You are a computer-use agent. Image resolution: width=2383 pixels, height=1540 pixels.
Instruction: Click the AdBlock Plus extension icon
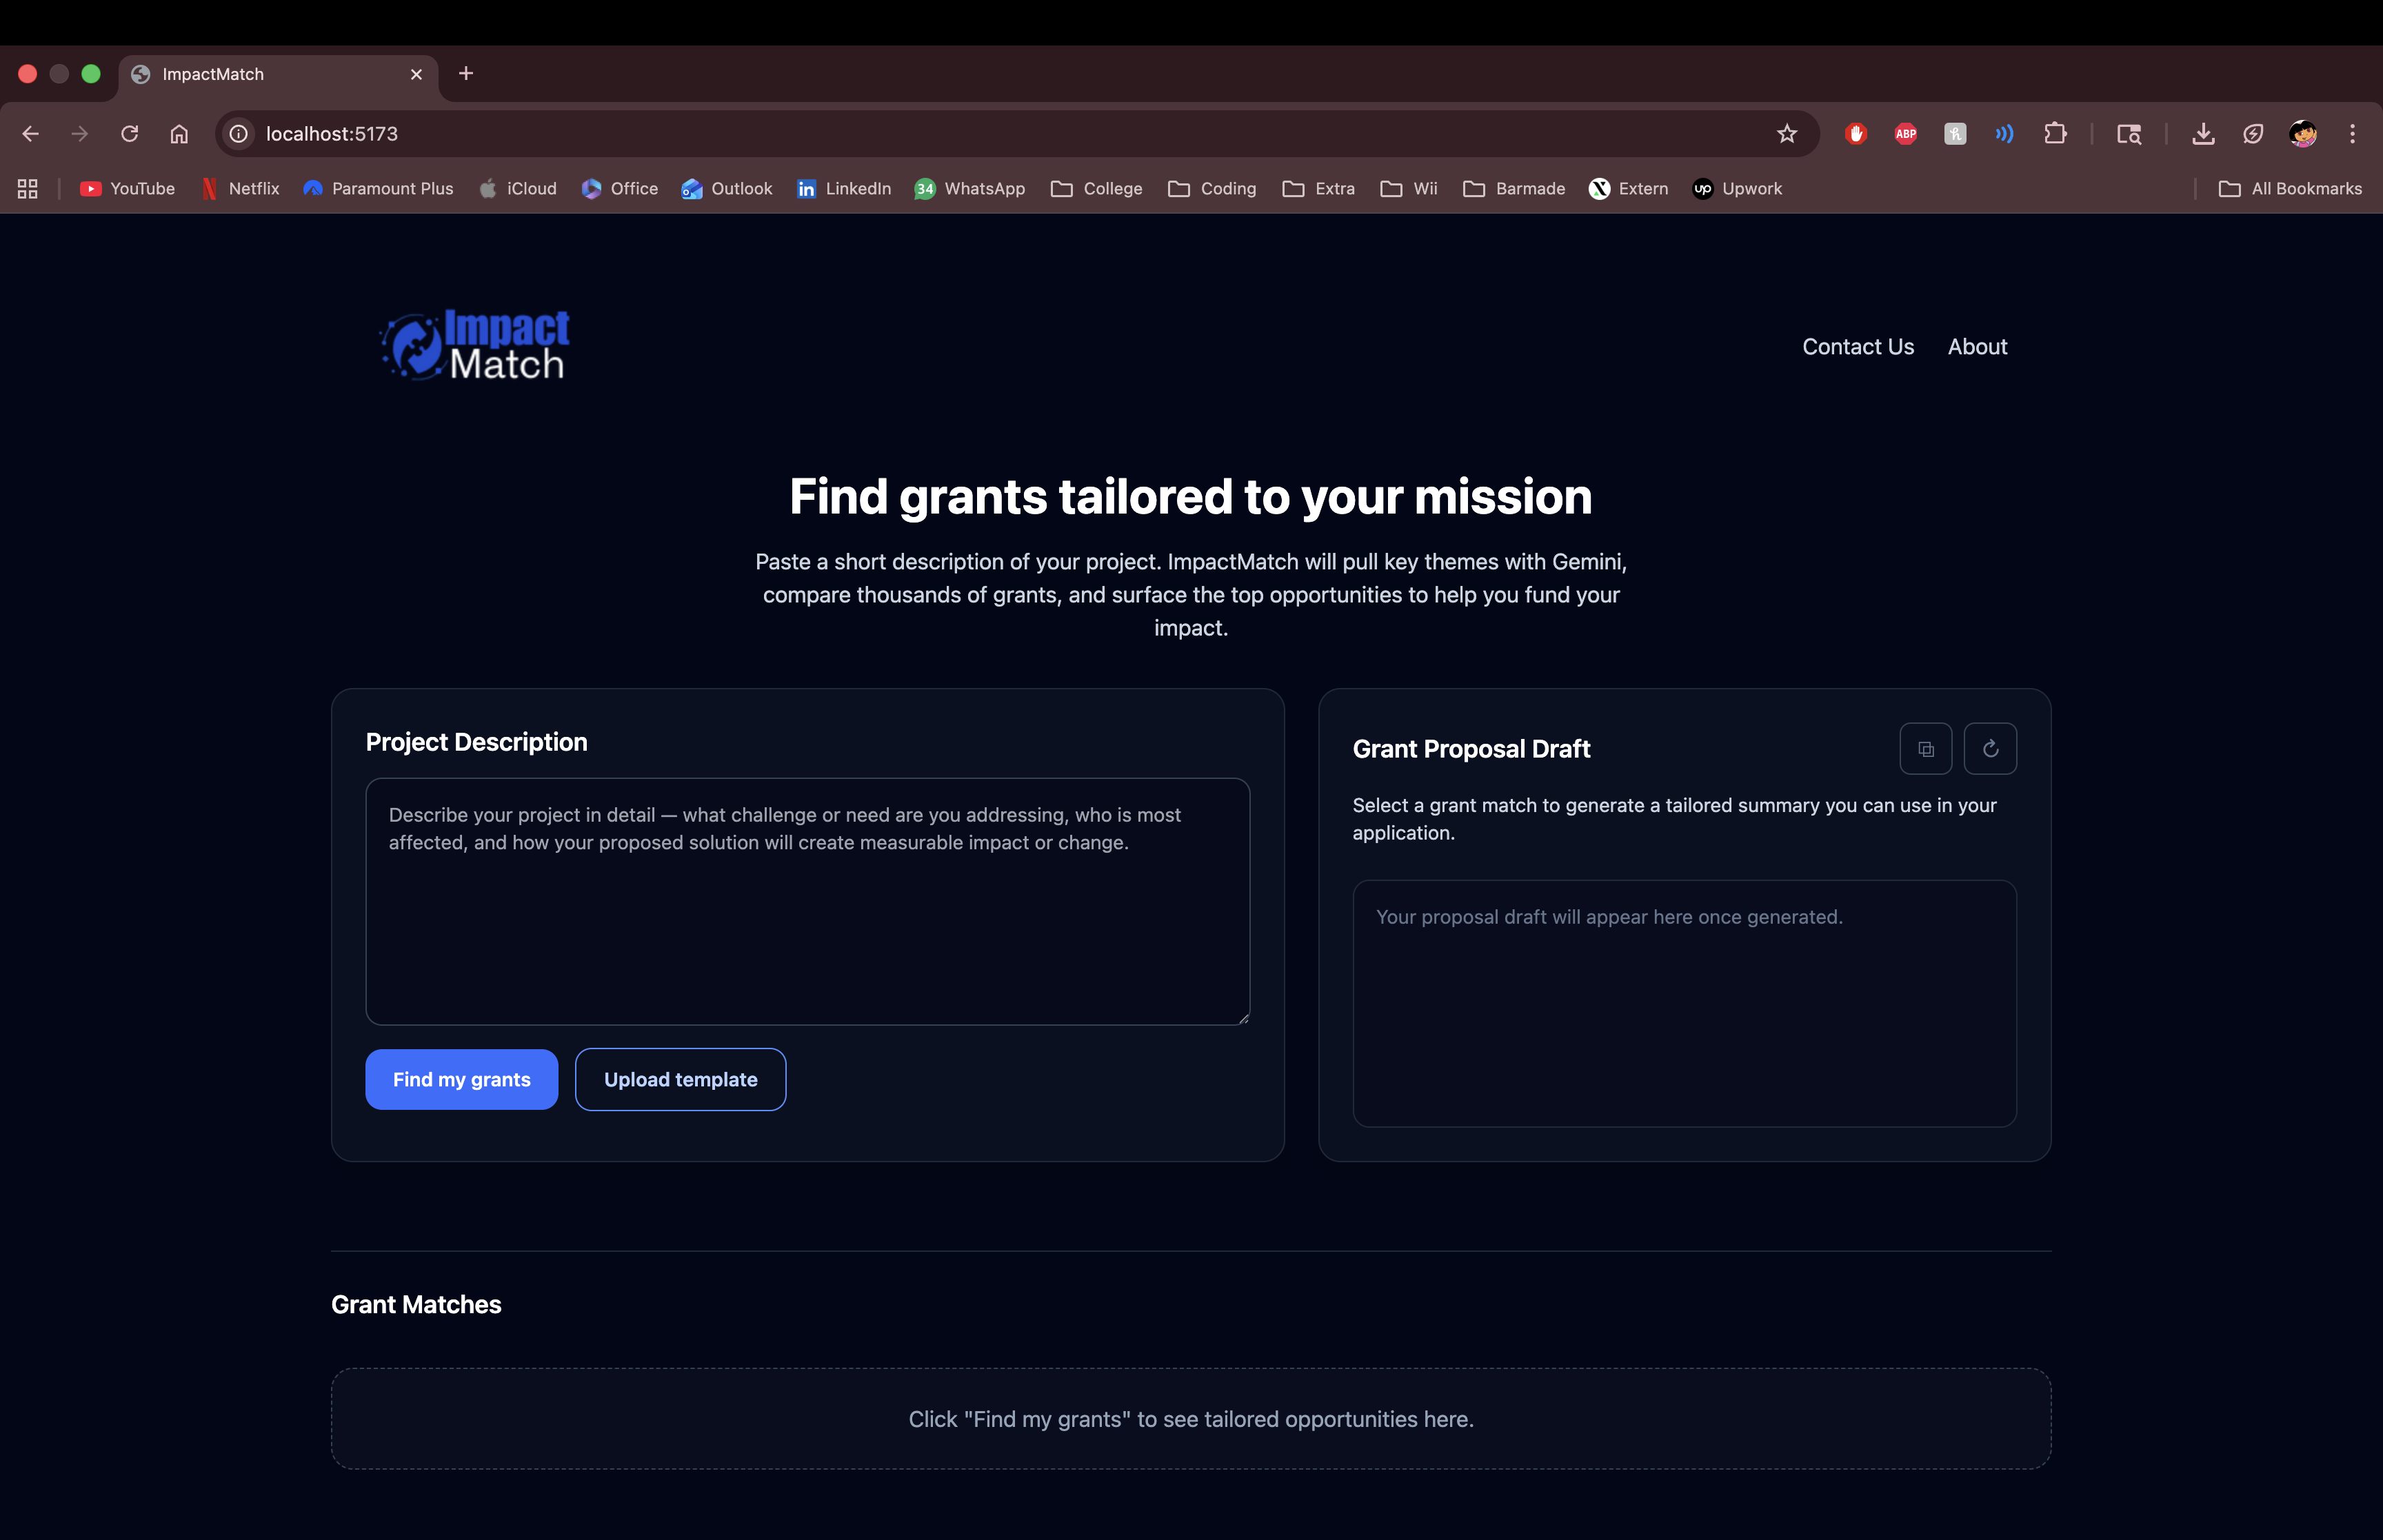tap(1905, 134)
